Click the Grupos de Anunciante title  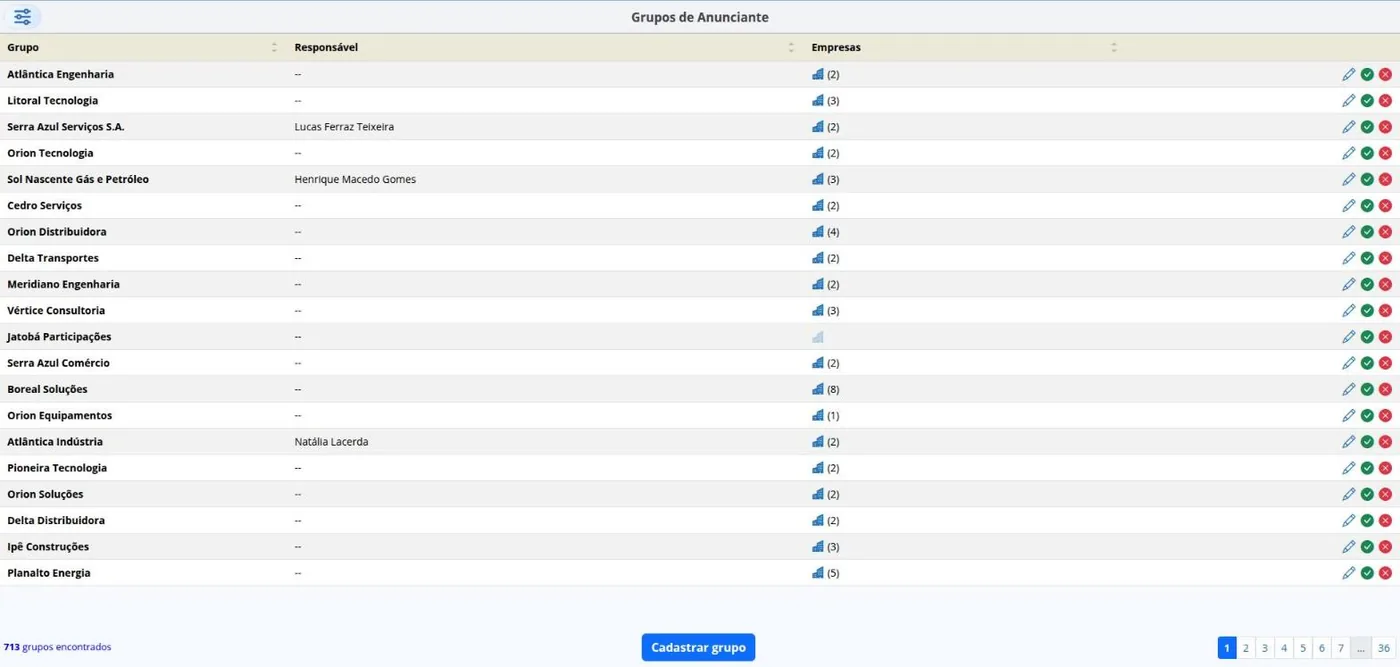pyautogui.click(x=700, y=17)
